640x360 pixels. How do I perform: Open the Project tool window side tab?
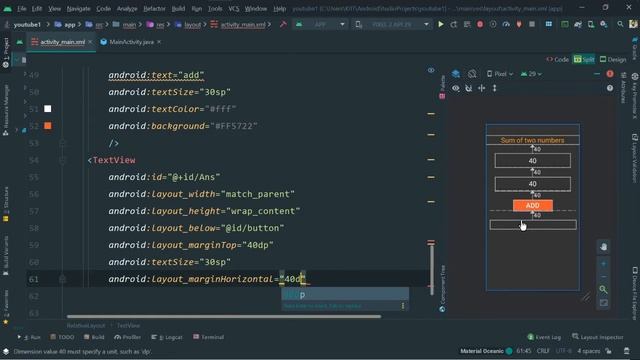6,52
